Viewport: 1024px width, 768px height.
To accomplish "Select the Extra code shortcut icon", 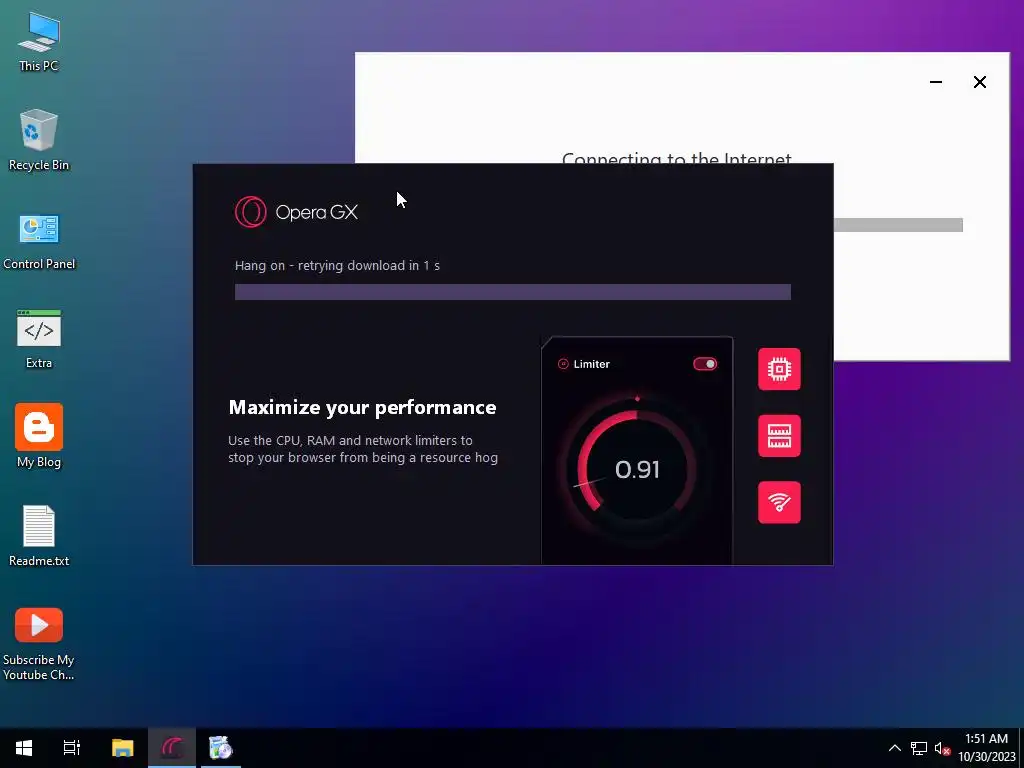I will point(39,340).
